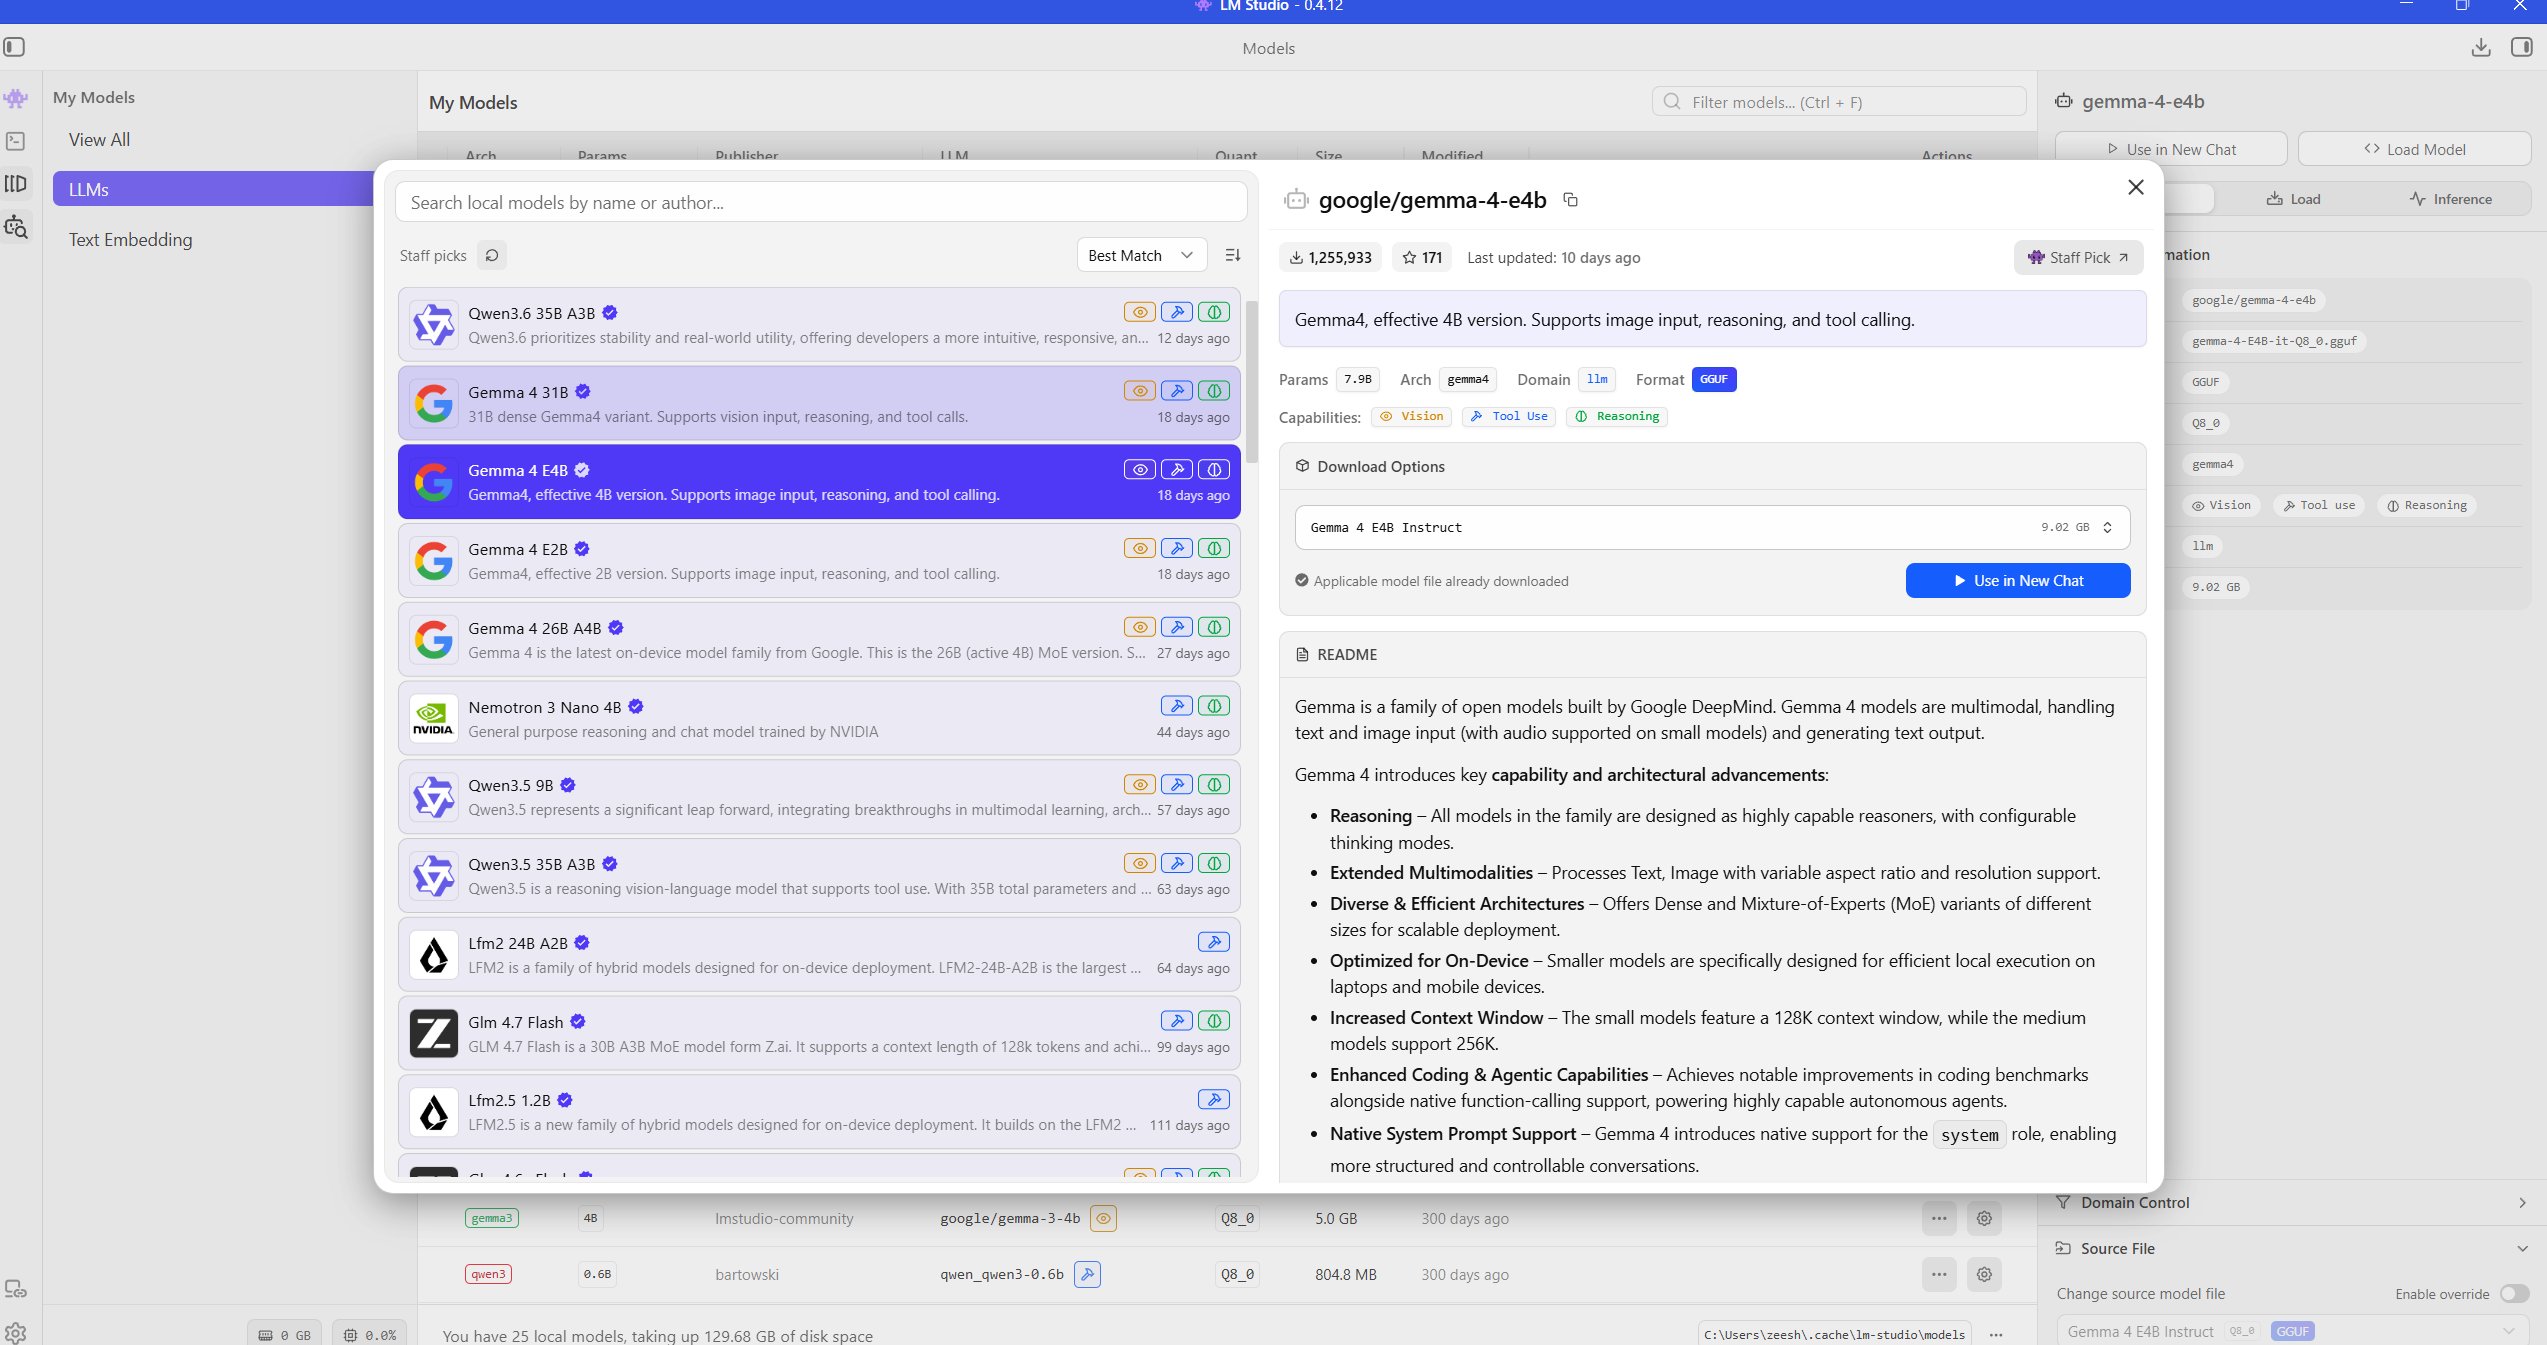Select the Gemma 4 E2B model entry
The height and width of the screenshot is (1345, 2547).
coord(819,561)
